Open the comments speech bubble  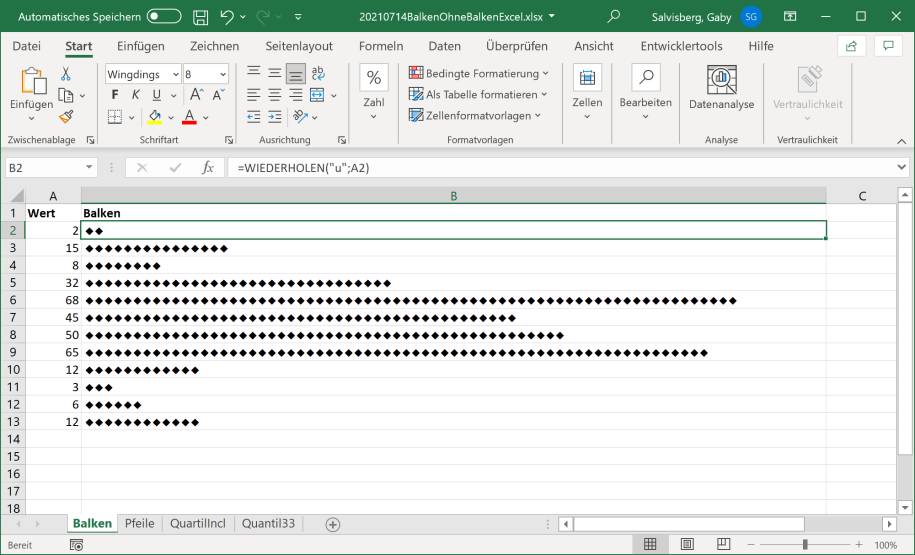888,46
